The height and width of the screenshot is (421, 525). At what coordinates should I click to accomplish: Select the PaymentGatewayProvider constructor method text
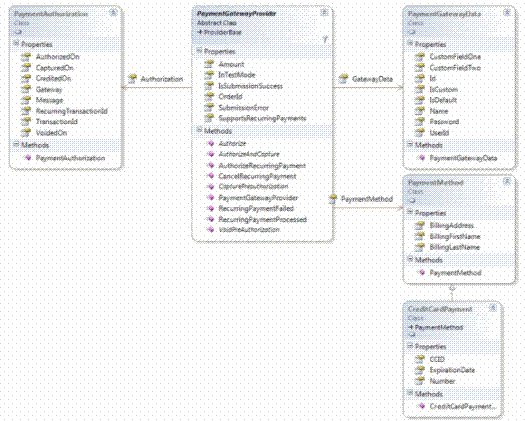258,198
